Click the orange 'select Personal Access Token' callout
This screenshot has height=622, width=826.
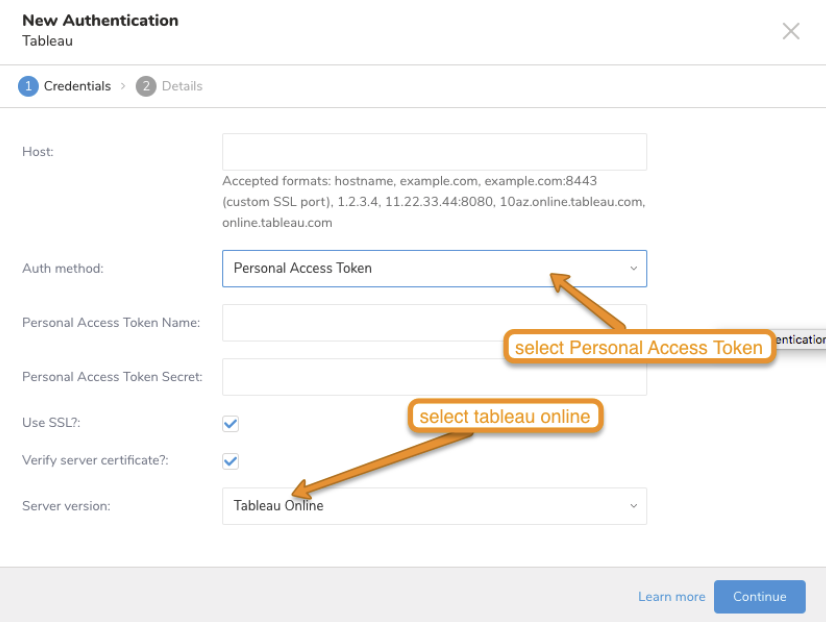[639, 348]
